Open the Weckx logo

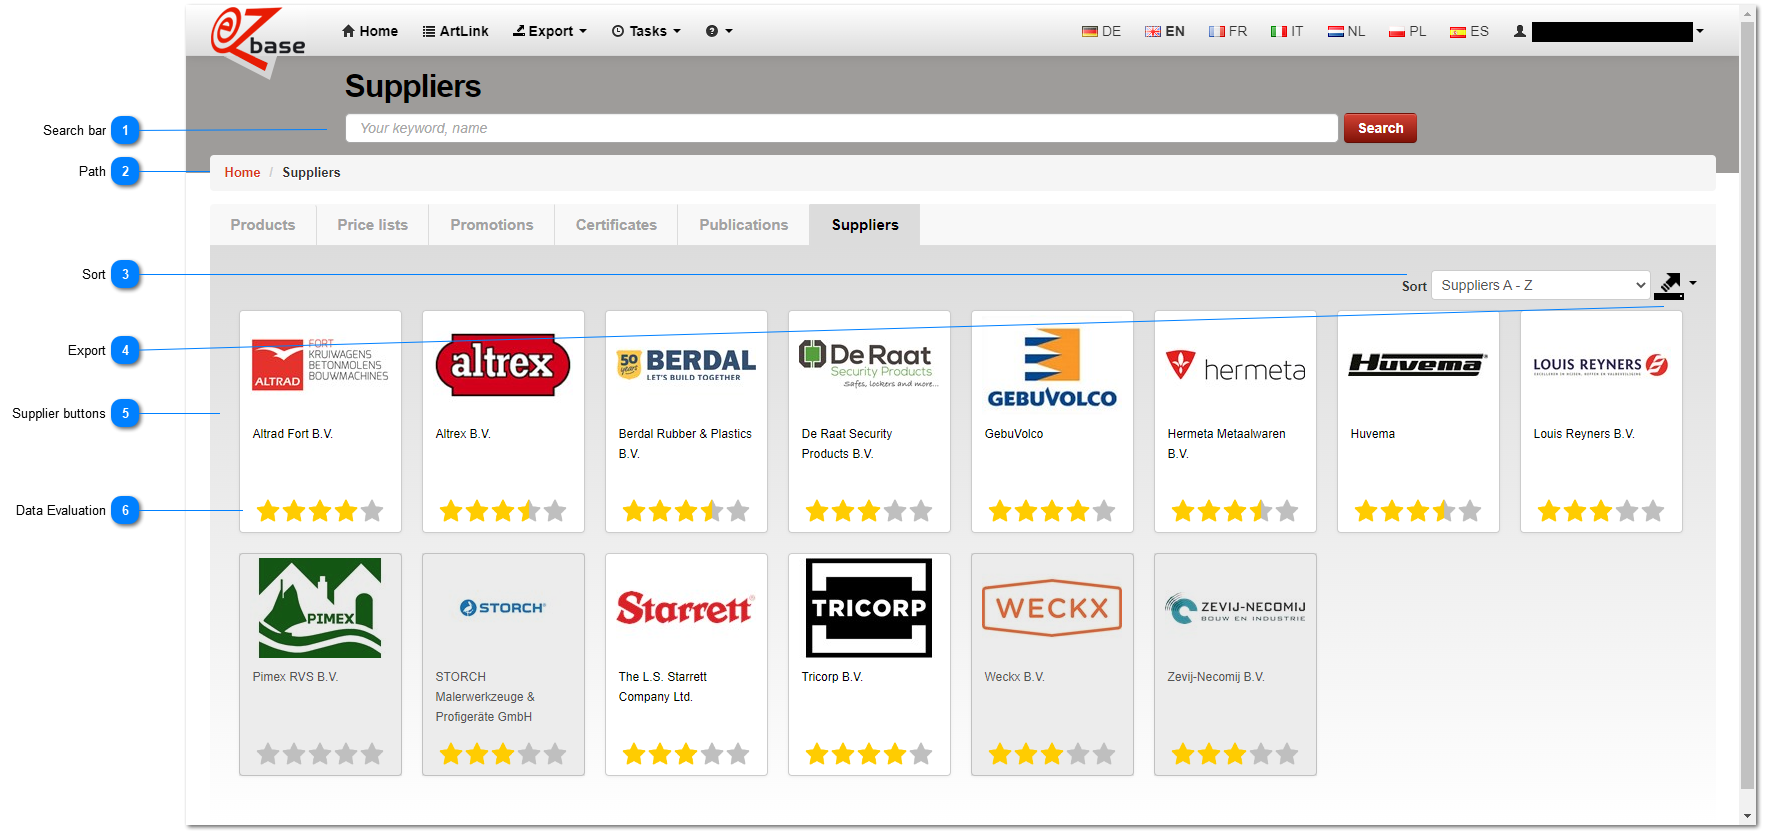pyautogui.click(x=1052, y=608)
